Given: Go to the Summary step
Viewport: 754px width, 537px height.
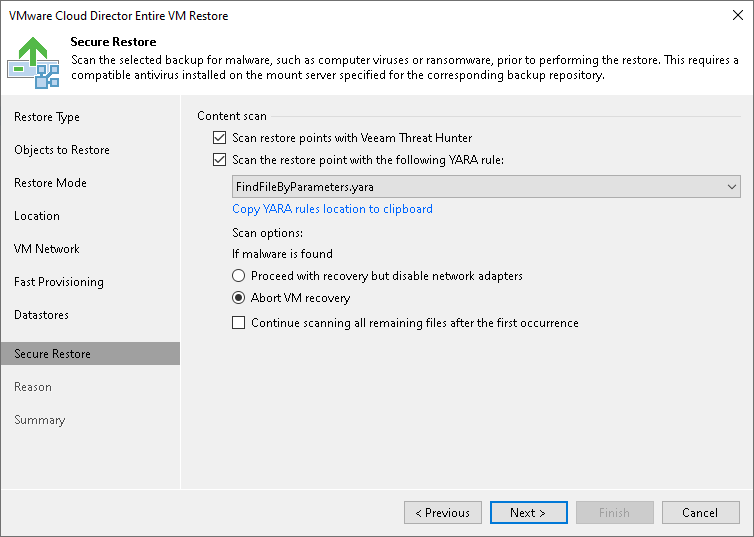Looking at the screenshot, I should 39,420.
